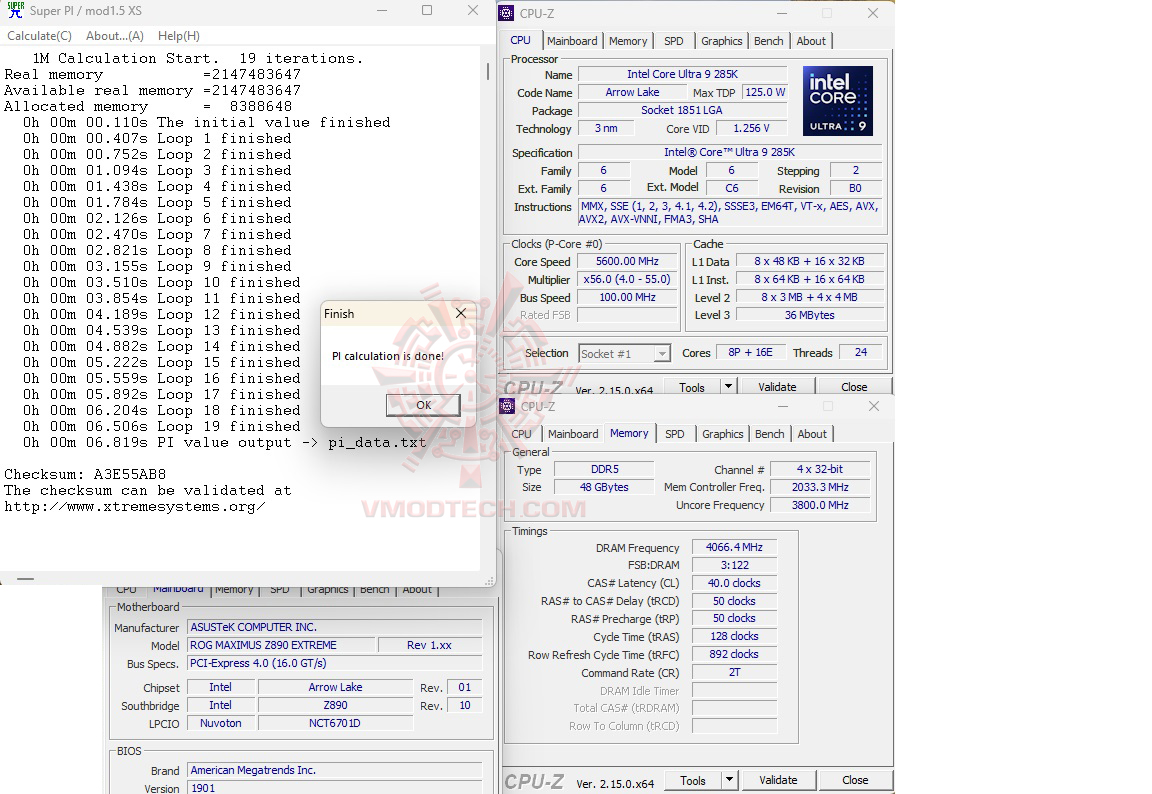
Task: Open Graphics tab in Memory CPU-Z window
Action: (722, 434)
